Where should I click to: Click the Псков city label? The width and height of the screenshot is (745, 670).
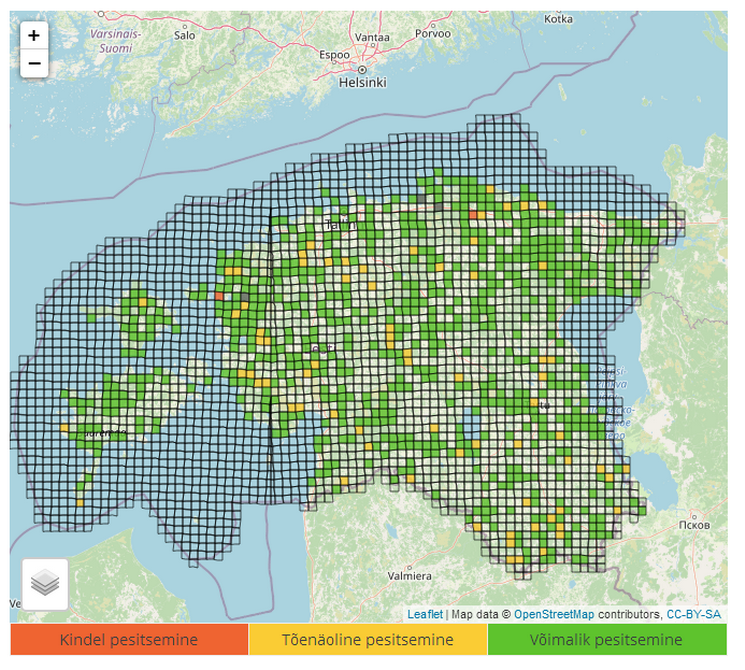(693, 525)
